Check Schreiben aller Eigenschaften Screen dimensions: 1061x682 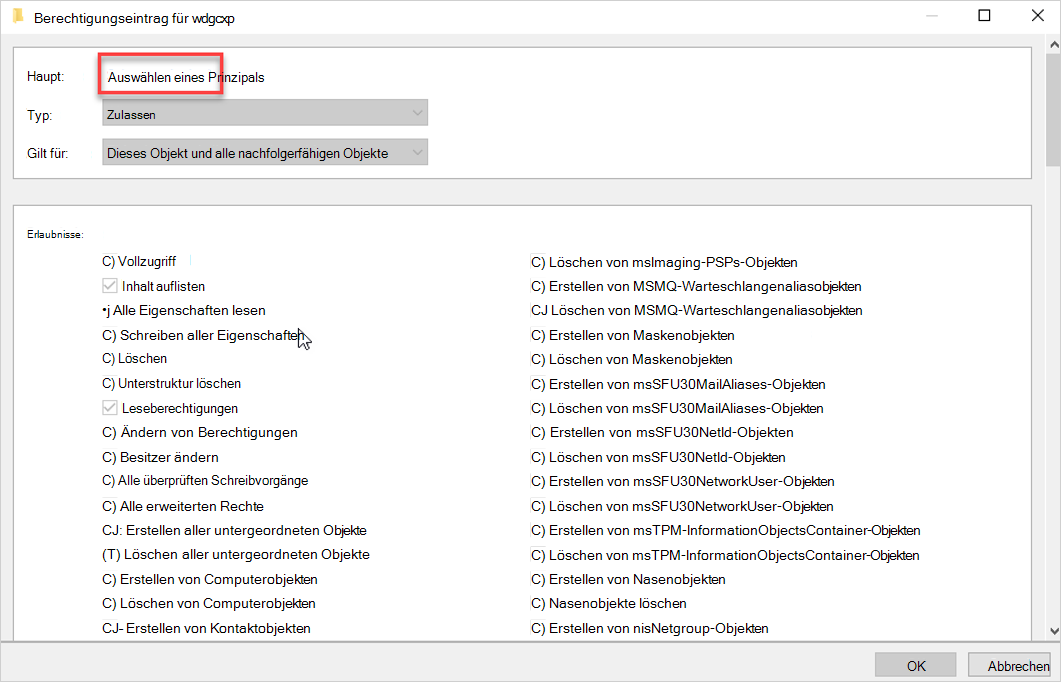107,335
